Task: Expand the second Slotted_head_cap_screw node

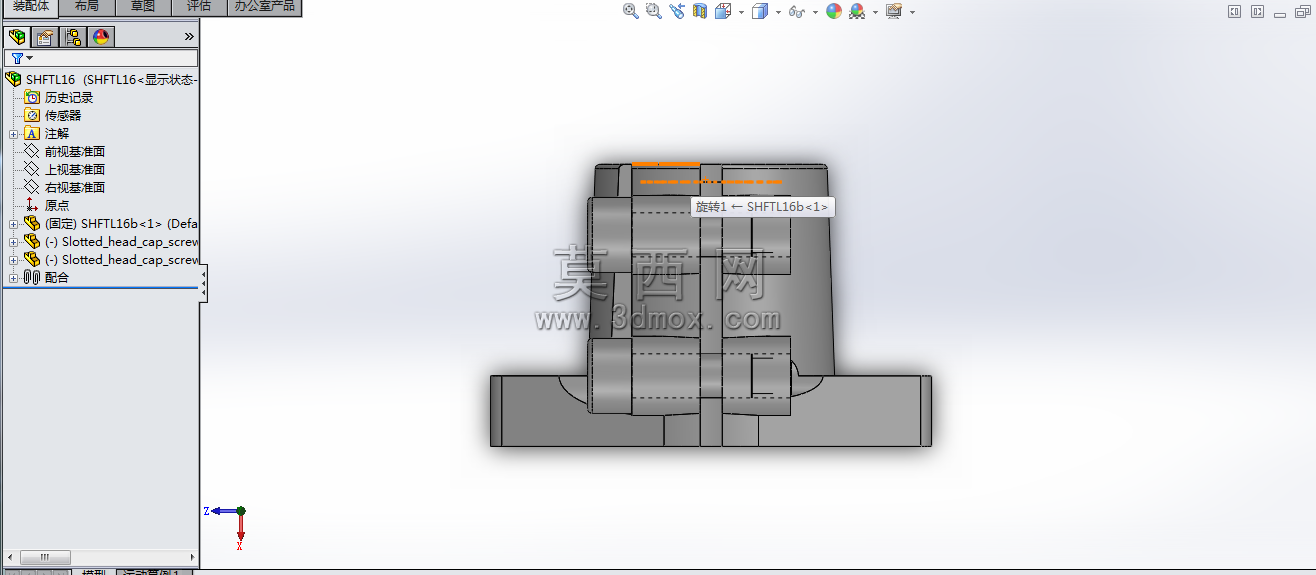Action: click(x=13, y=260)
